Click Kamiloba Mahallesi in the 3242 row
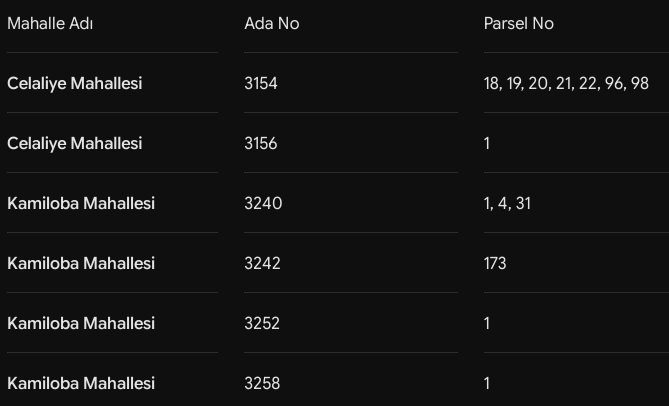Image resolution: width=669 pixels, height=406 pixels. pyautogui.click(x=81, y=263)
